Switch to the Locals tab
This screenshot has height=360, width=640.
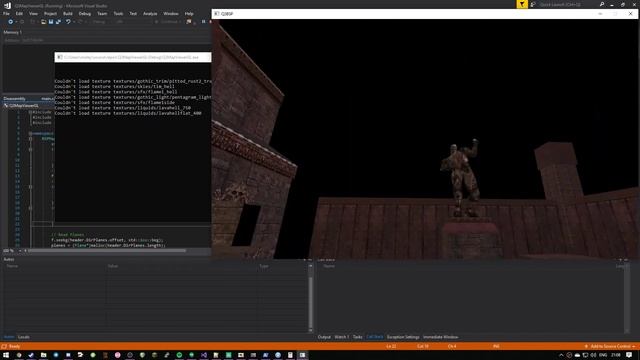pos(24,337)
